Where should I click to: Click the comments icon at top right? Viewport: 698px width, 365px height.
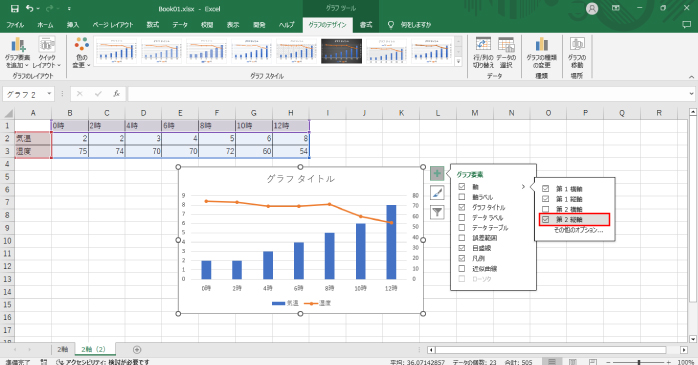point(686,25)
